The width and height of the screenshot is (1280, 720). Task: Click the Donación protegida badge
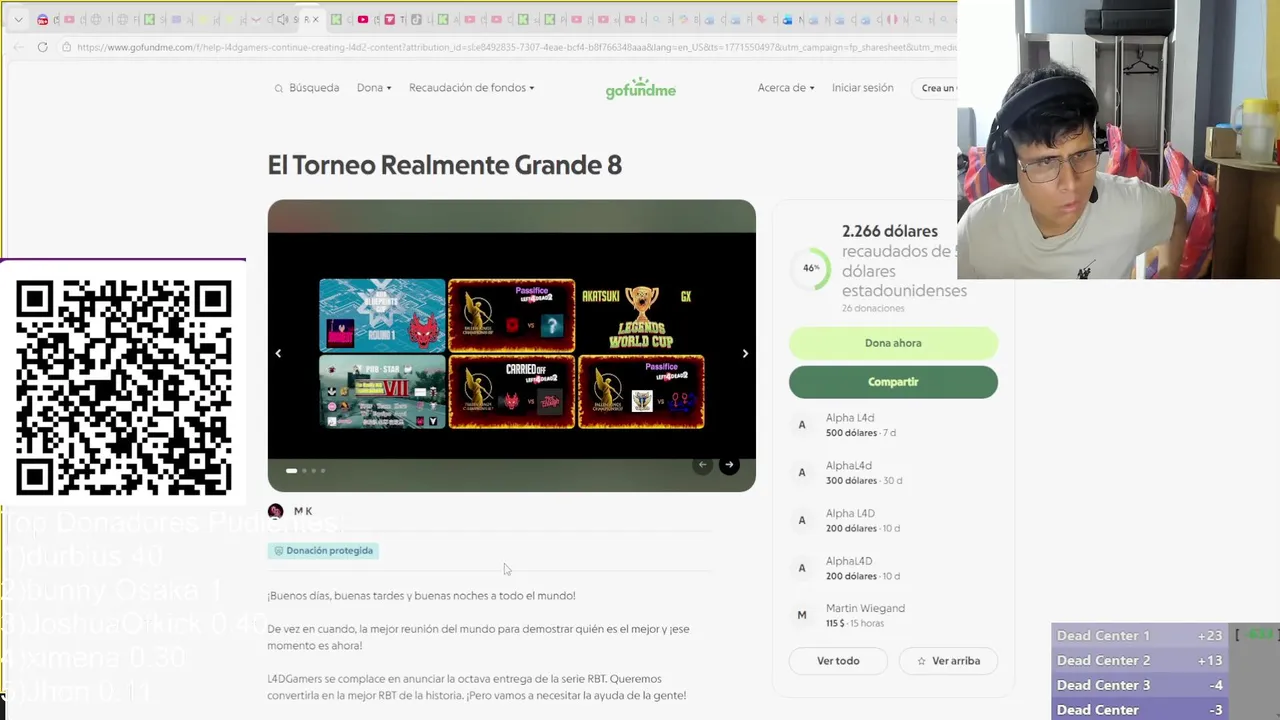point(323,550)
